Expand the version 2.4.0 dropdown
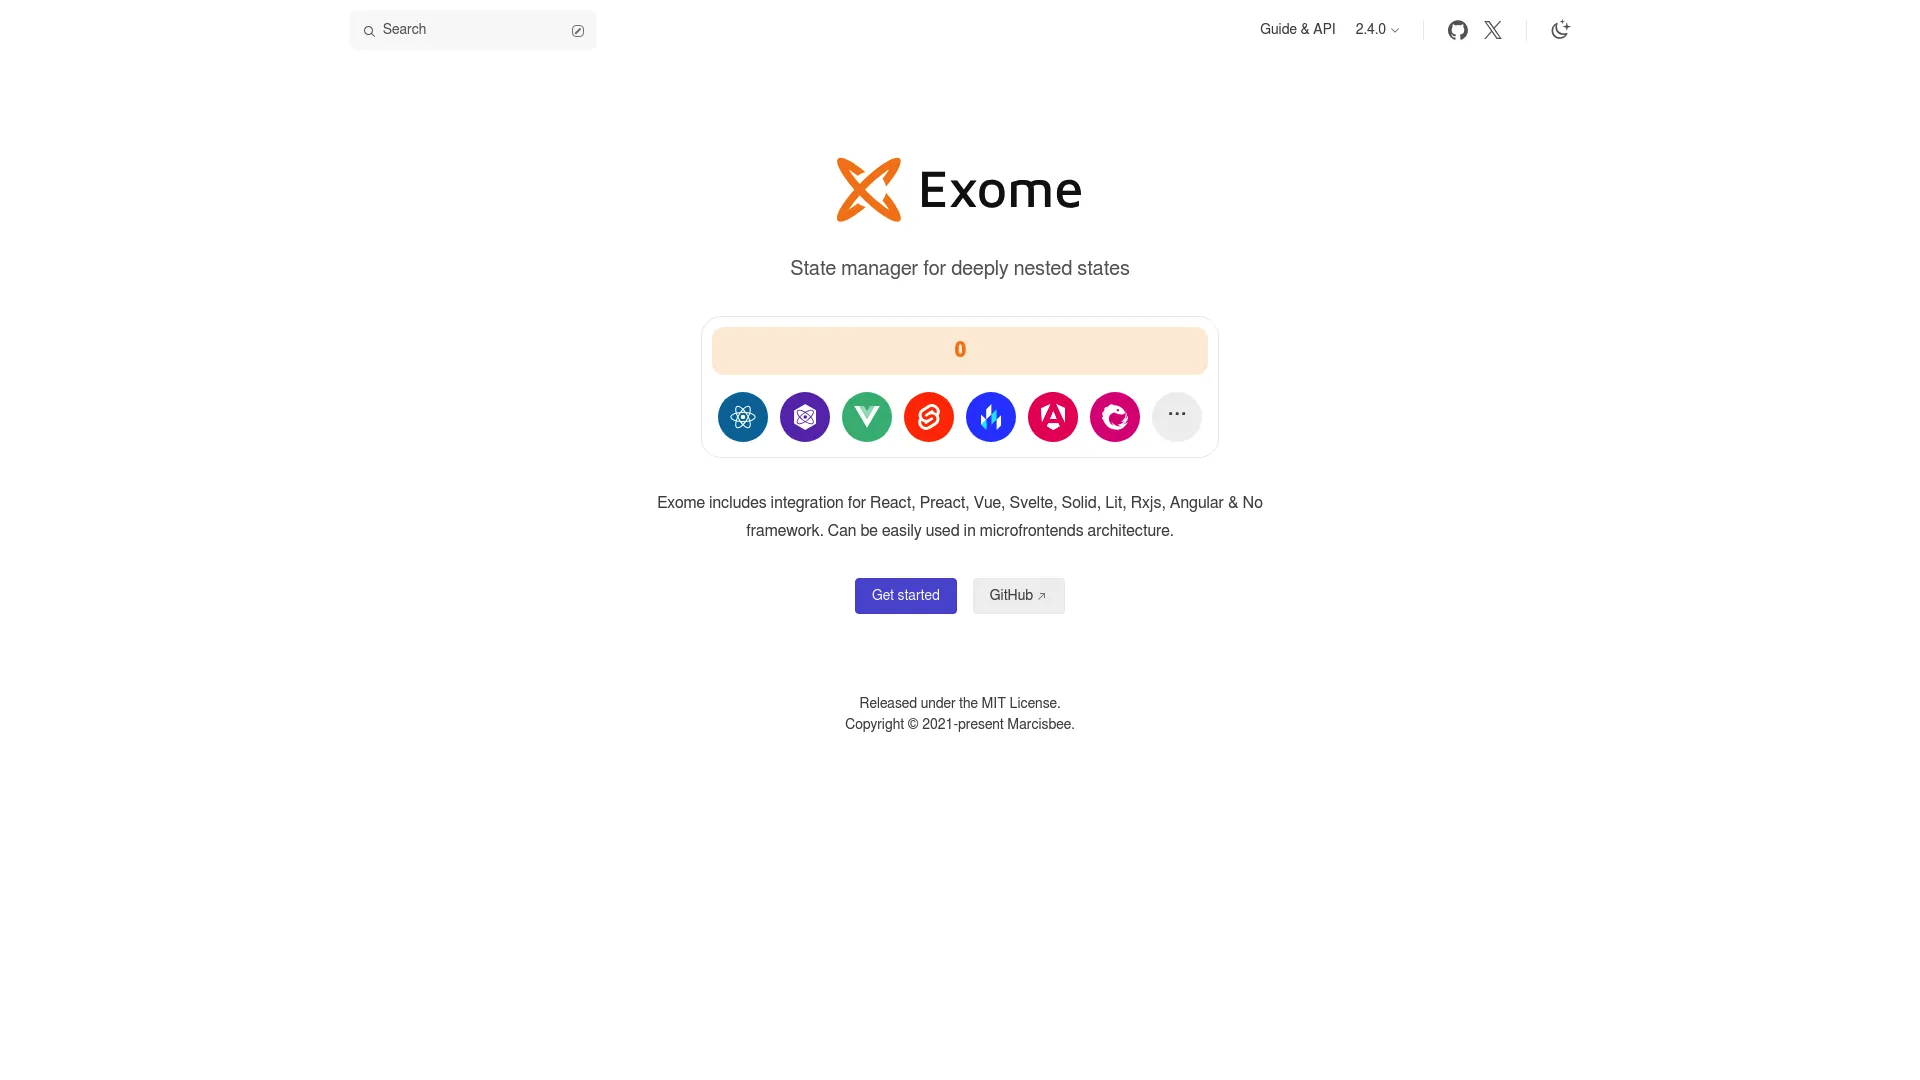 [x=1378, y=29]
